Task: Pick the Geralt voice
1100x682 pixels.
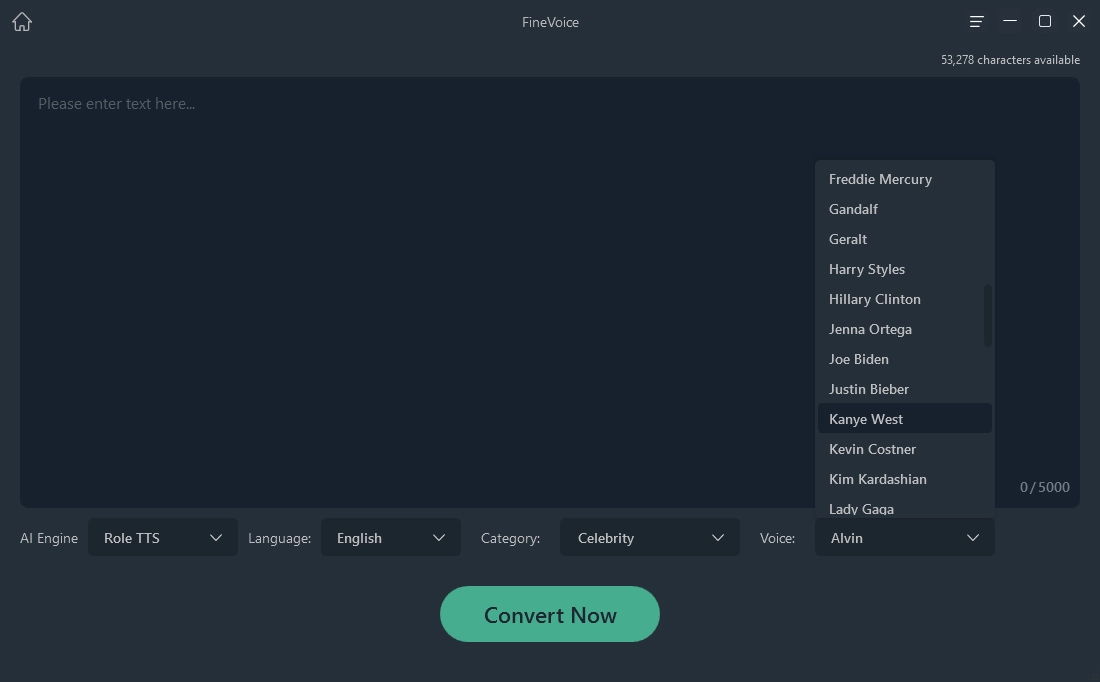Action: click(905, 239)
